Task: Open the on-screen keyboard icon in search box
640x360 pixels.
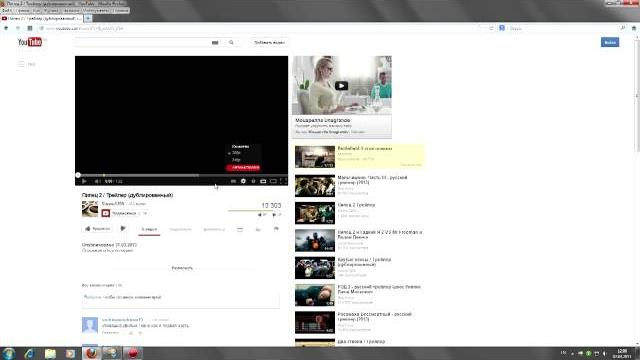Action: 215,42
